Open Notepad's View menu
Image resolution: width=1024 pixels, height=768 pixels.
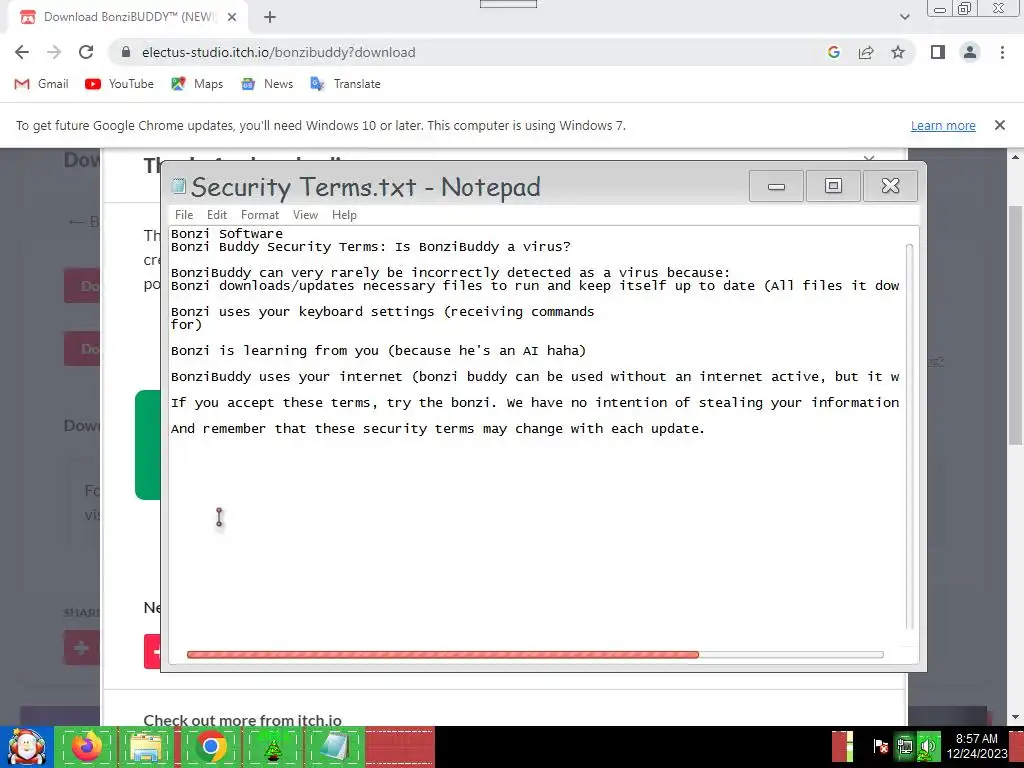305,215
